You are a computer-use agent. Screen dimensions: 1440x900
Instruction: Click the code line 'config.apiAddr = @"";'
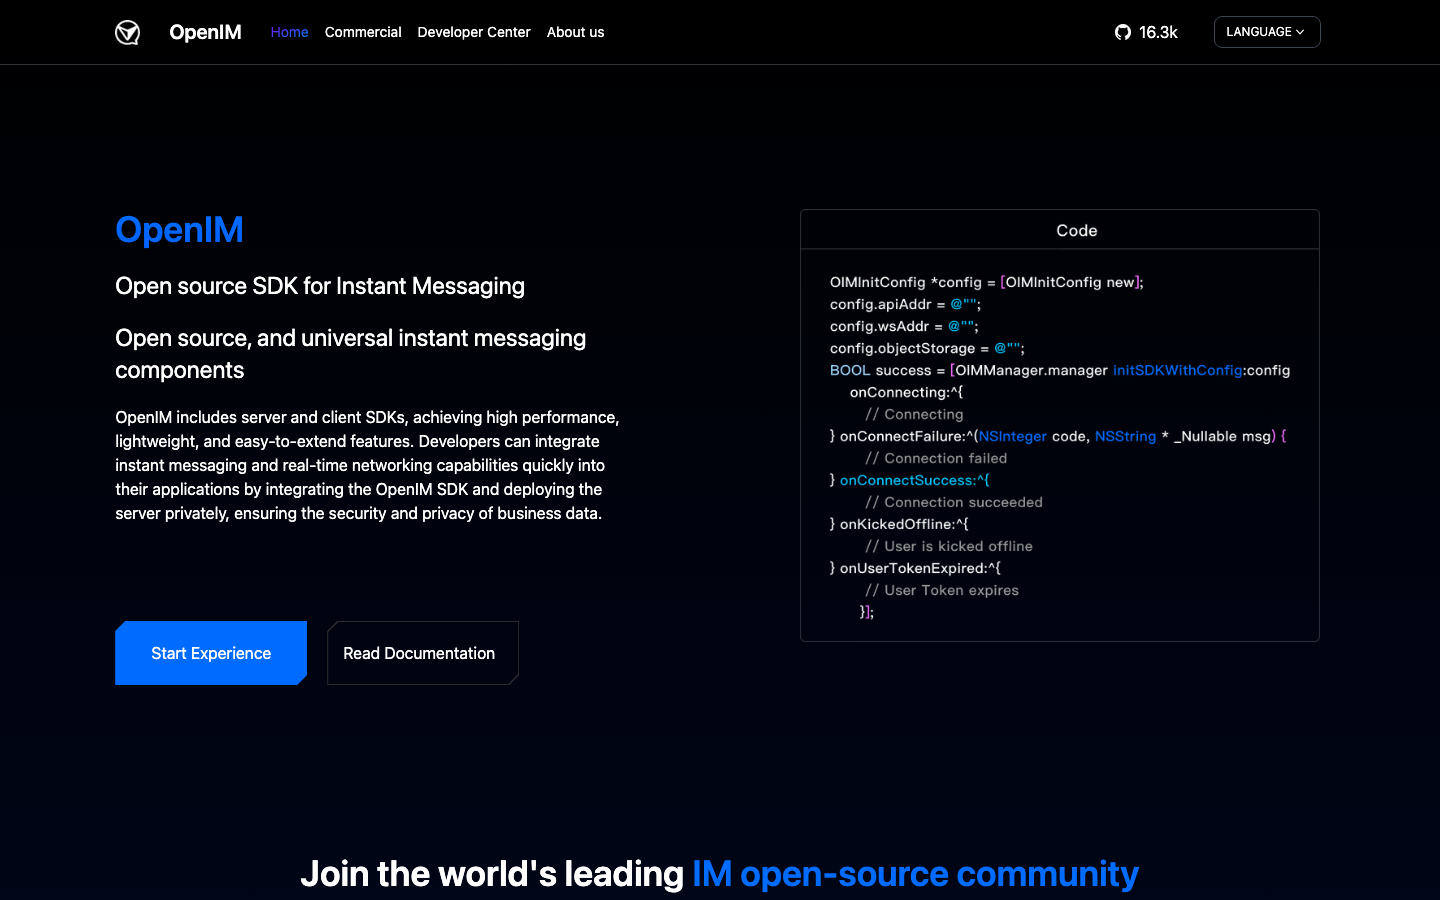click(x=905, y=304)
